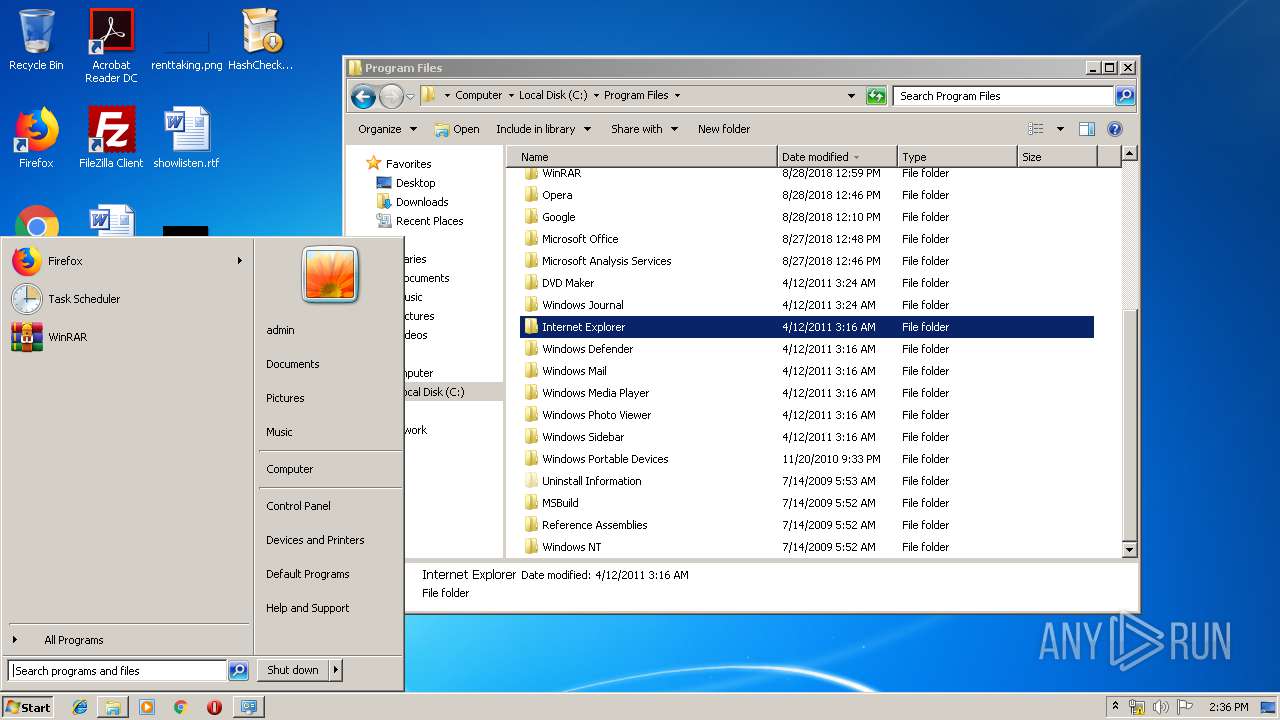Toggle the preview pane button

pyautogui.click(x=1087, y=129)
